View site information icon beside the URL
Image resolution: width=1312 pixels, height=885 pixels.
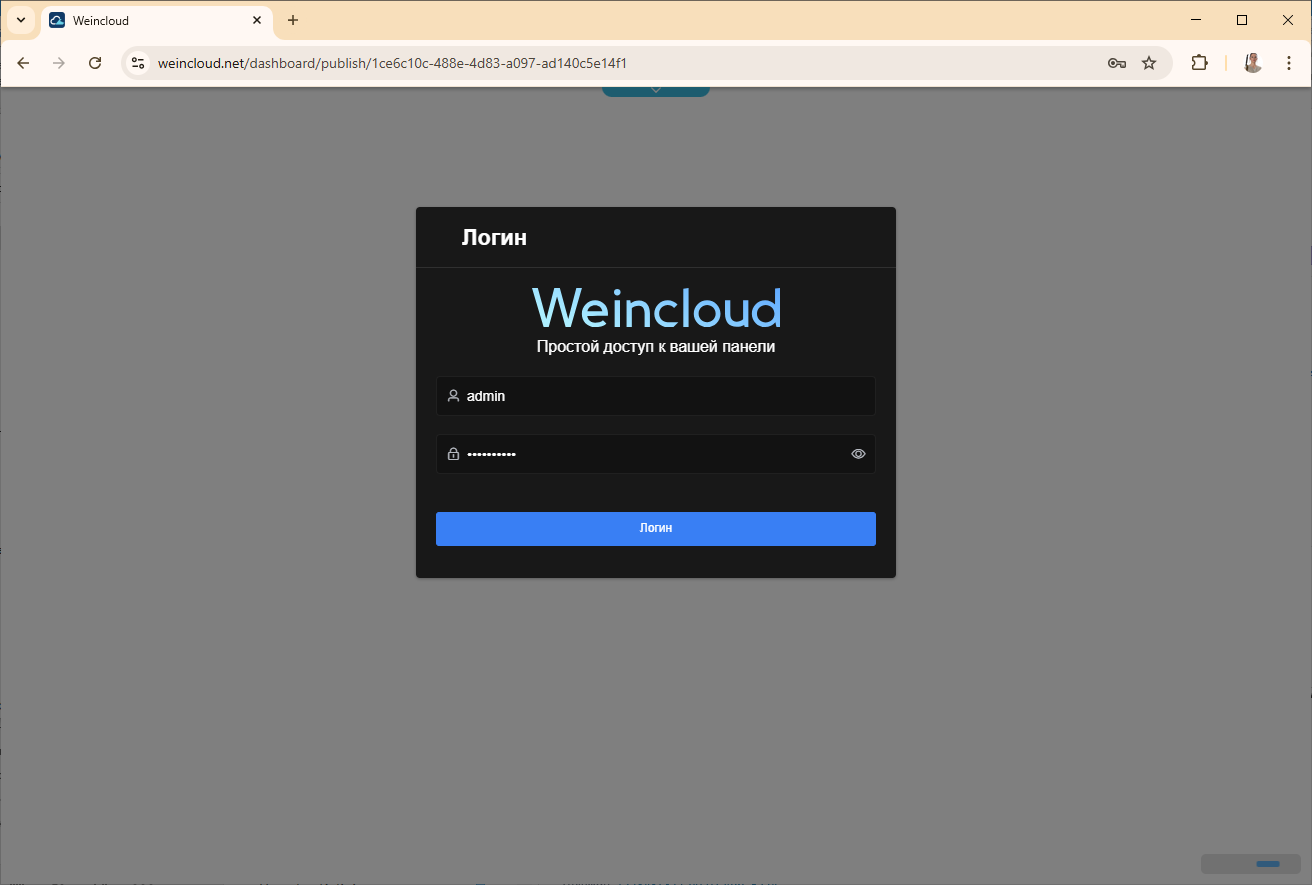pos(139,63)
